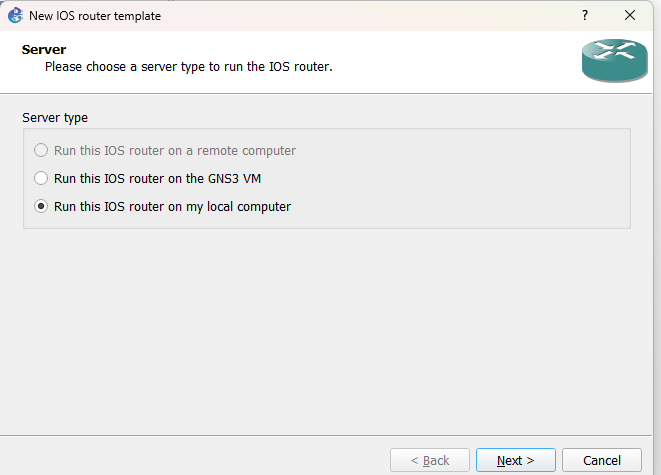Click the 'Run this IOS router on a remote computer' text

175,150
